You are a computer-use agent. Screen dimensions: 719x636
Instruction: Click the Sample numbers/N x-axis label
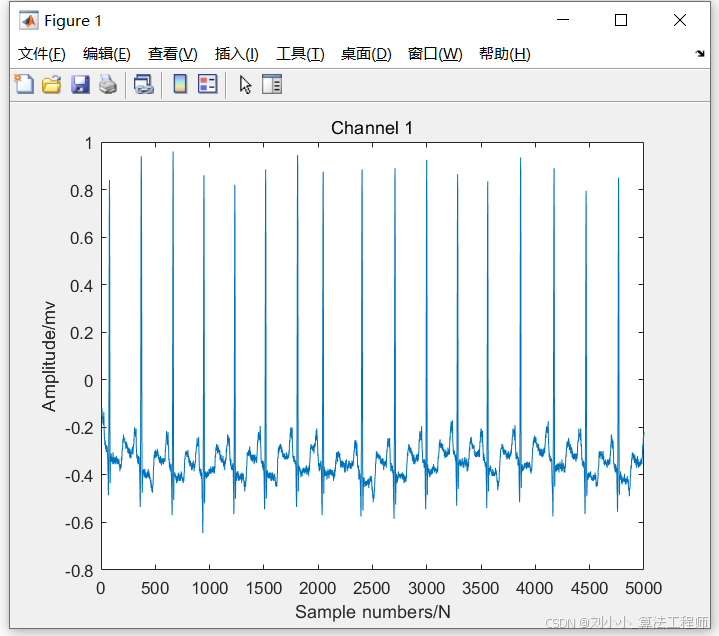tap(373, 612)
